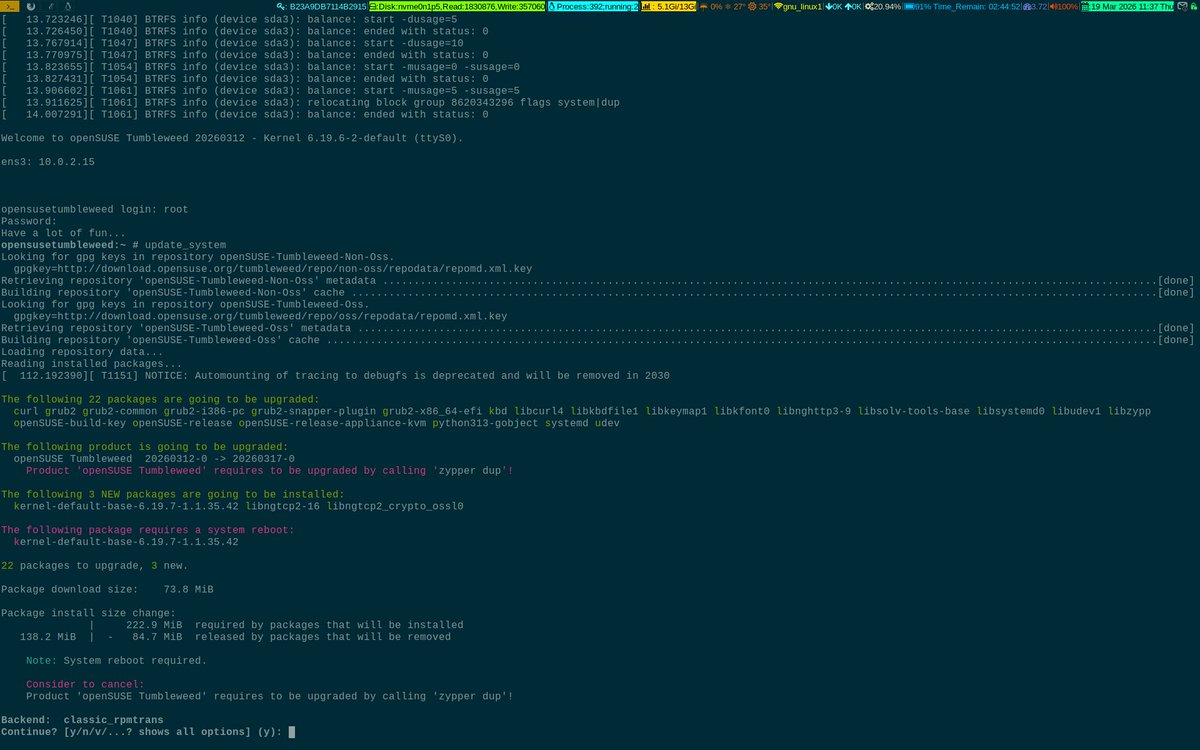The image size is (1200, 750).
Task: Click the memory usage 5.1Gi/13Gi block
Action: point(667,6)
